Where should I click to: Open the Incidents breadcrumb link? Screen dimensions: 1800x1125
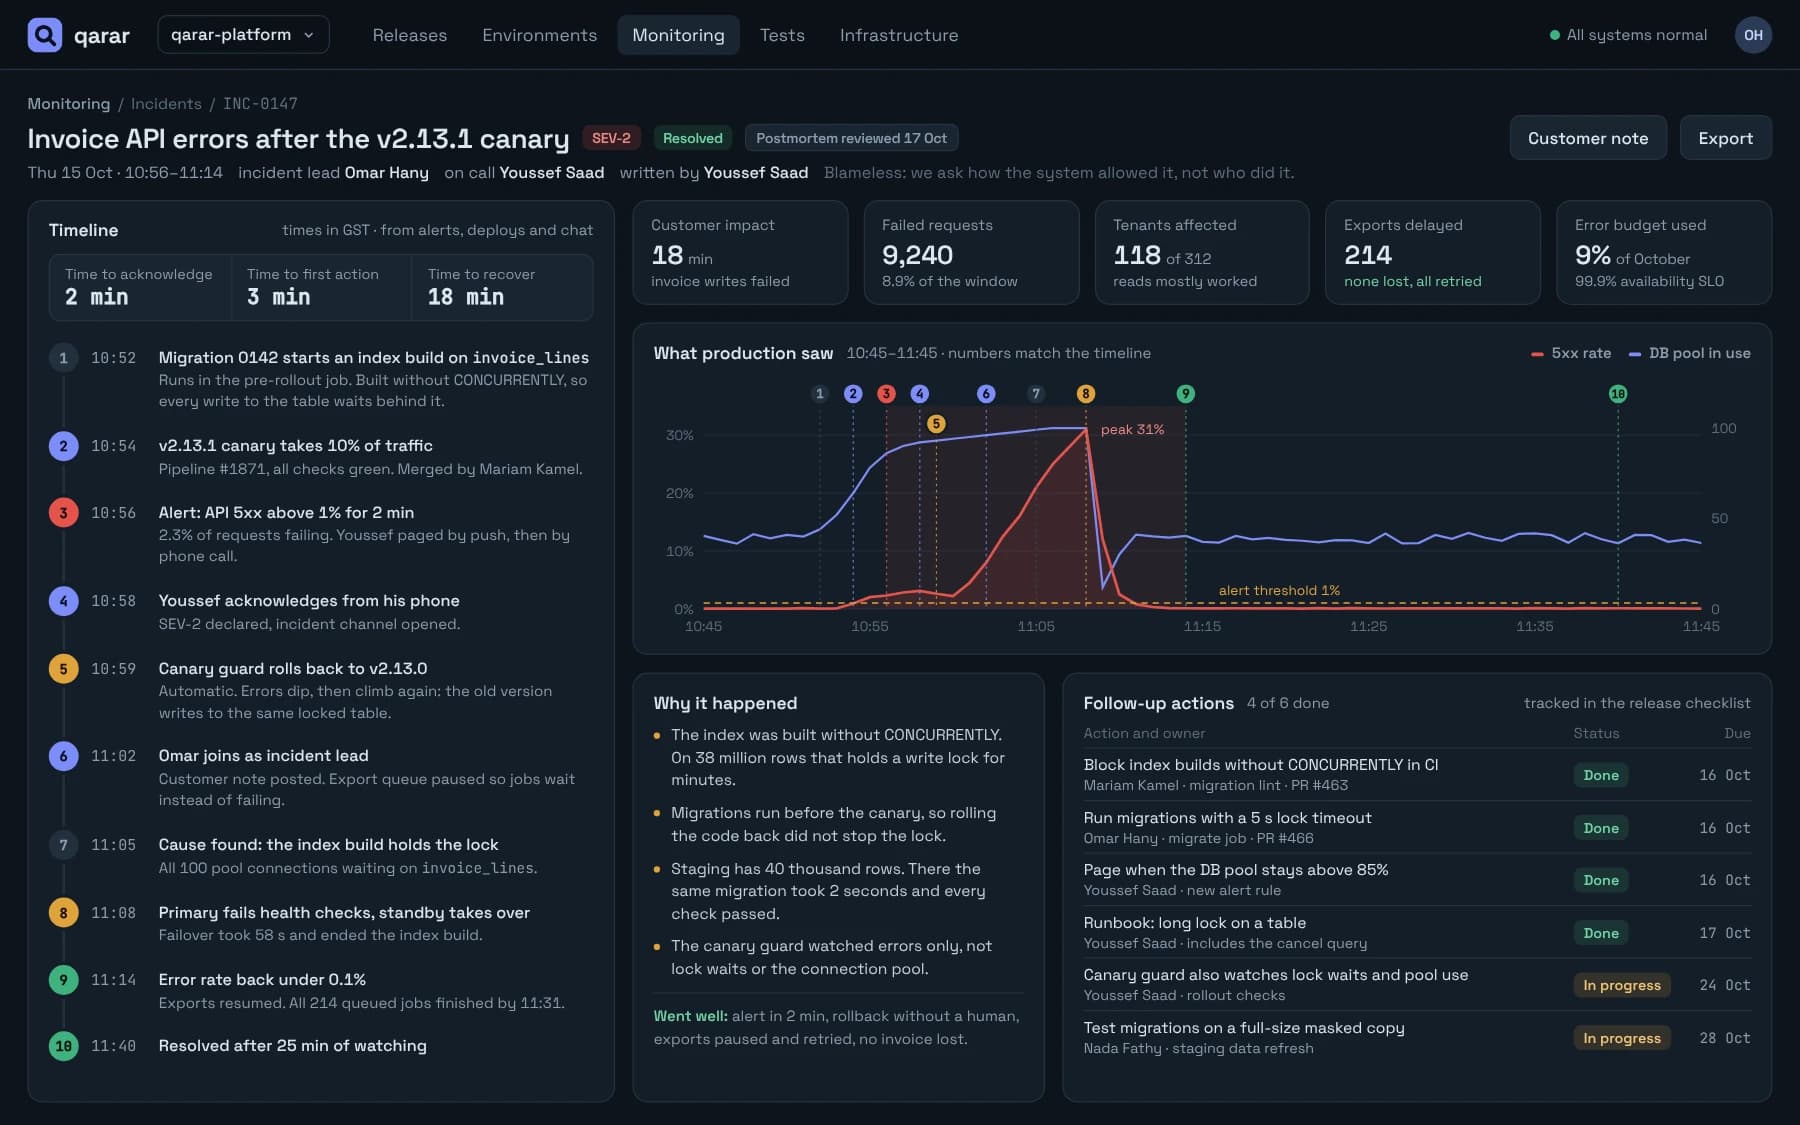coord(166,104)
